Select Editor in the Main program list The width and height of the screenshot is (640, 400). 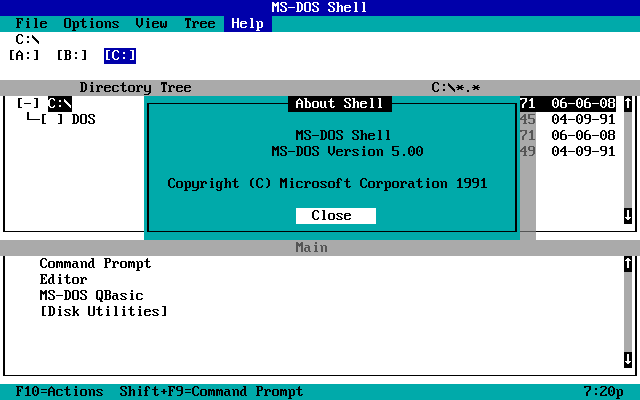tap(63, 279)
